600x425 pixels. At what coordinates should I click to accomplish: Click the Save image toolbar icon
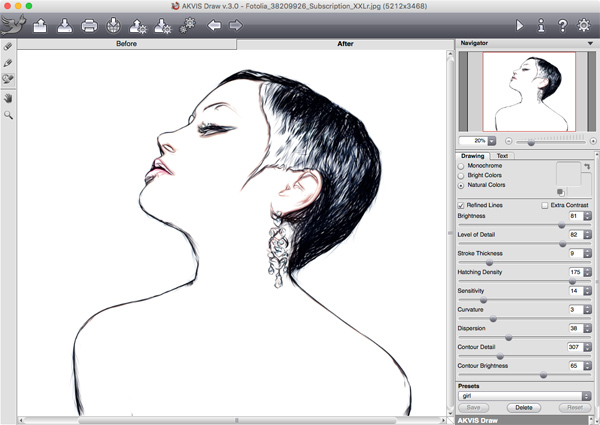tap(65, 25)
